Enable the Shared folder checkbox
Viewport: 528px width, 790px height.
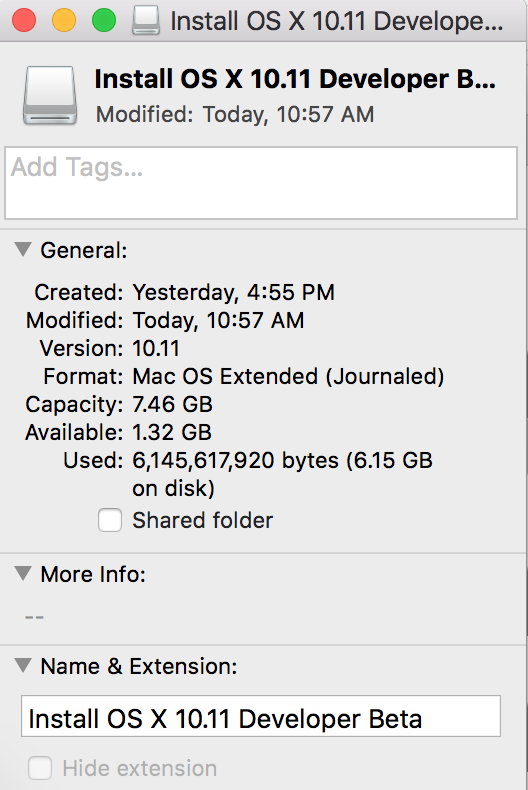click(x=110, y=520)
